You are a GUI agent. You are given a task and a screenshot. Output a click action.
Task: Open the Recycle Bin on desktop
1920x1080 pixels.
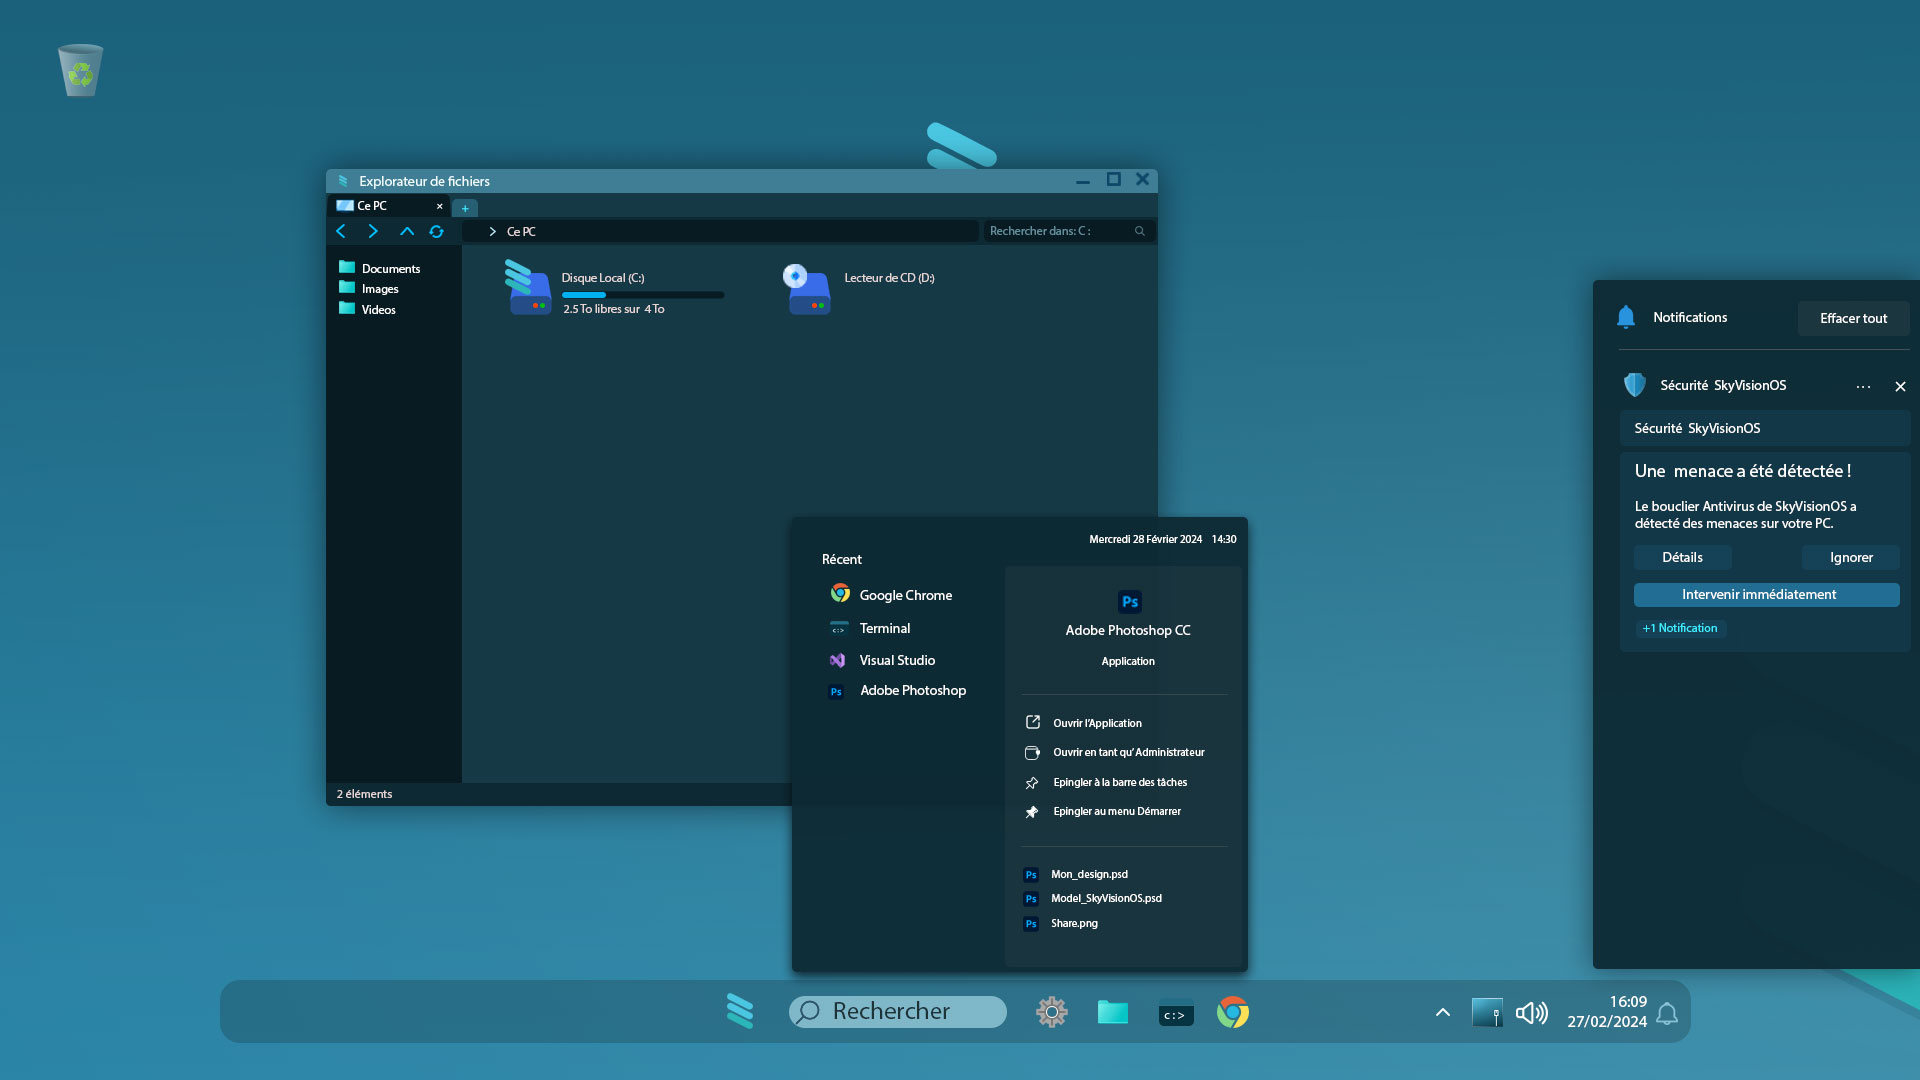(x=80, y=70)
